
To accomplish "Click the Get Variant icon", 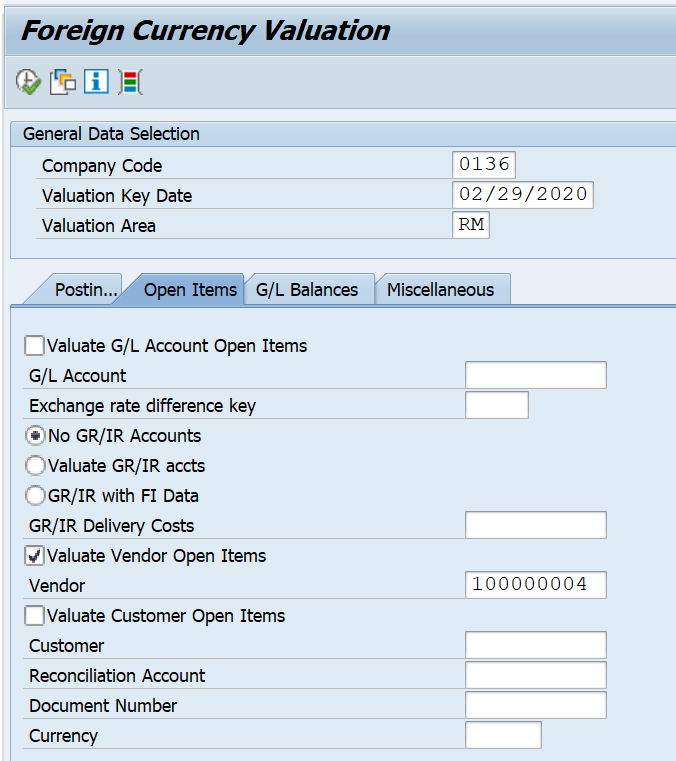I will 62,82.
